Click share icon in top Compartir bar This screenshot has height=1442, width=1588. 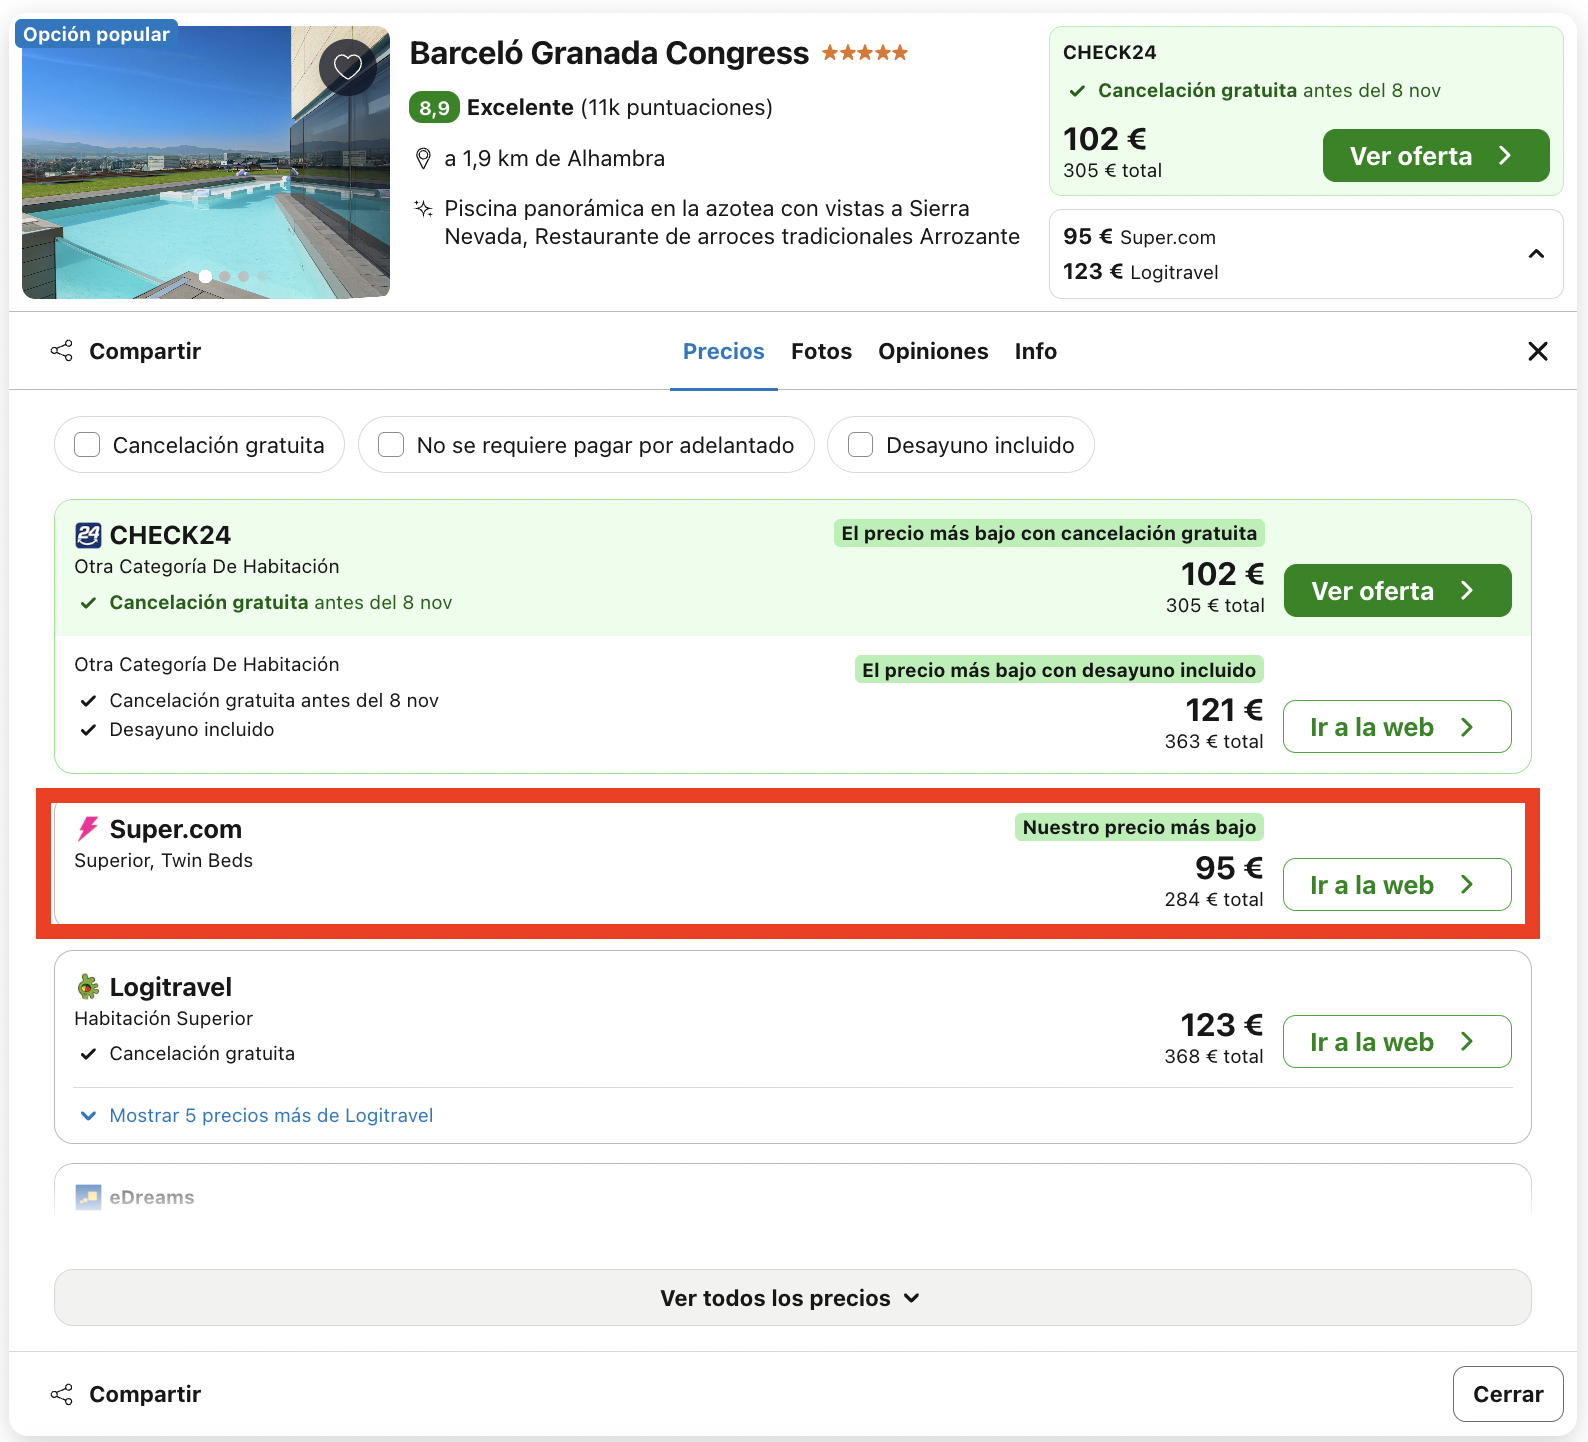click(x=62, y=351)
